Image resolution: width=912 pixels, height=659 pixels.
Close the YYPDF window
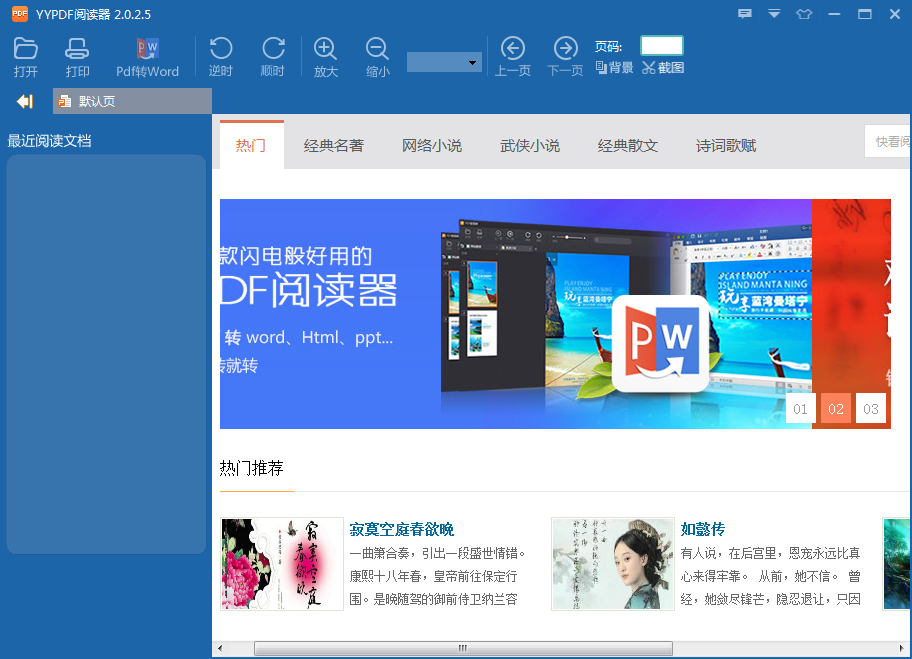[895, 14]
